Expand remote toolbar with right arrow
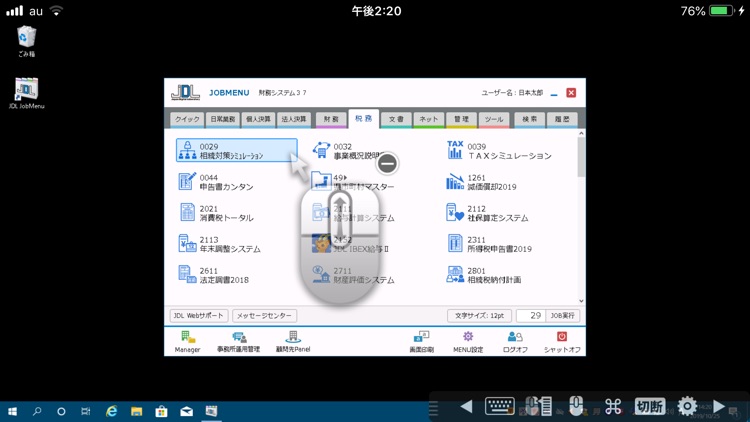Viewport: 750px width, 422px height. 718,406
